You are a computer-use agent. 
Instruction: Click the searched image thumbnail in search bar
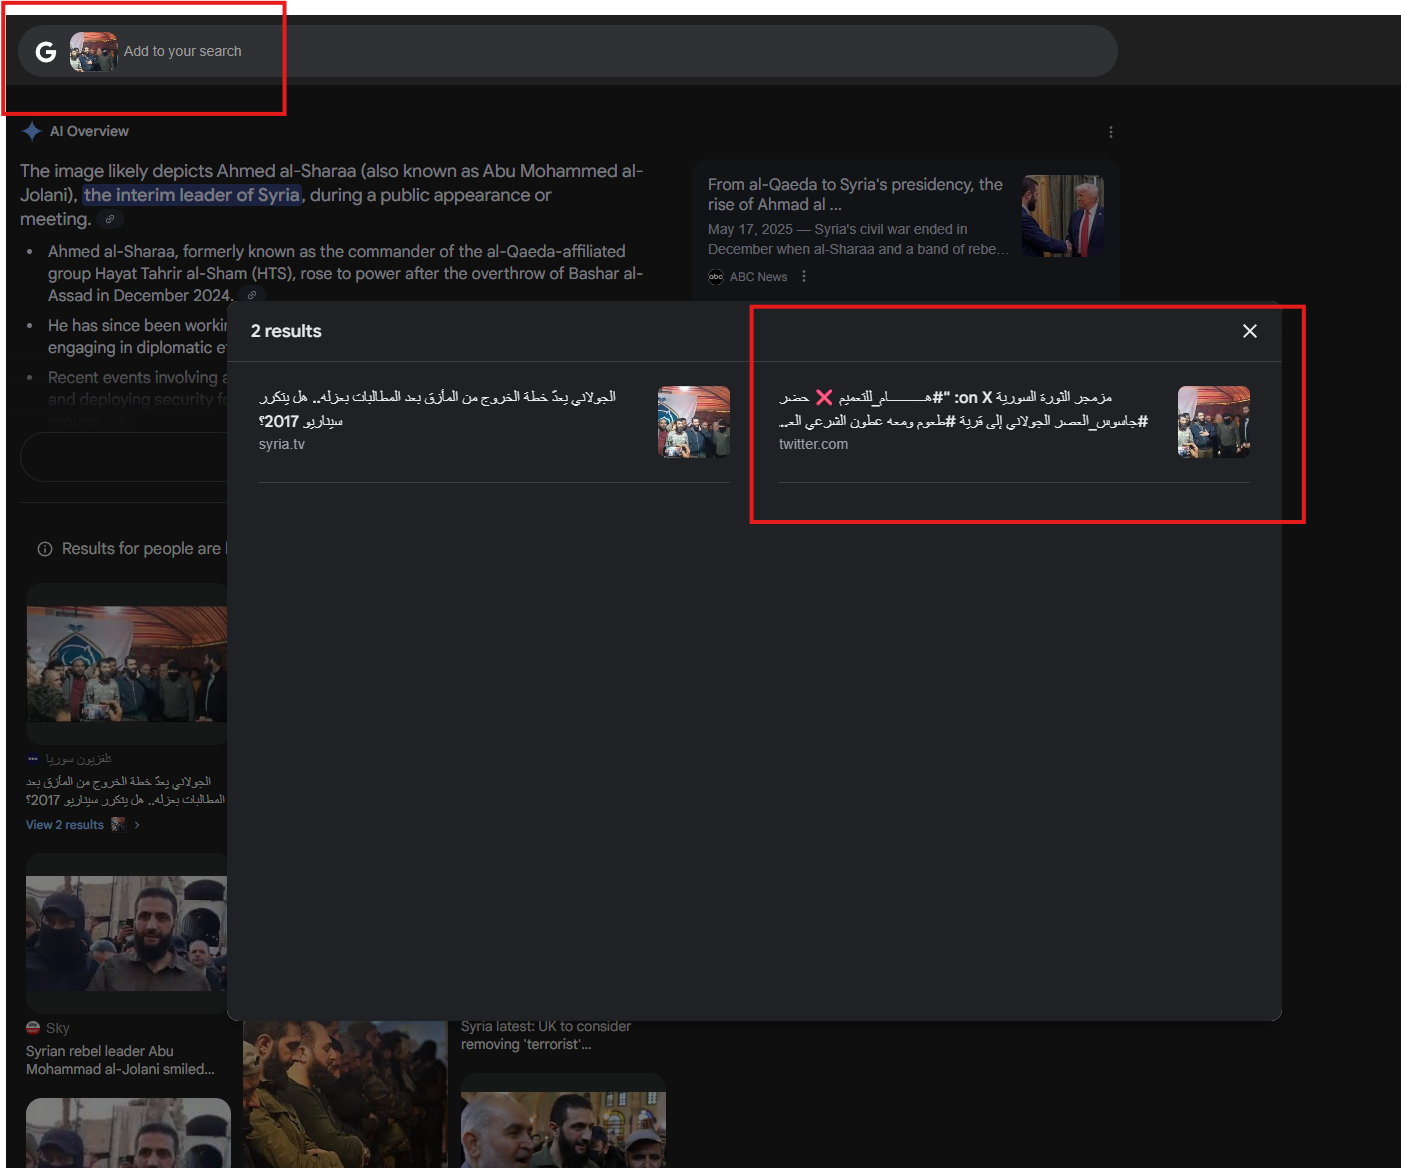click(x=93, y=52)
